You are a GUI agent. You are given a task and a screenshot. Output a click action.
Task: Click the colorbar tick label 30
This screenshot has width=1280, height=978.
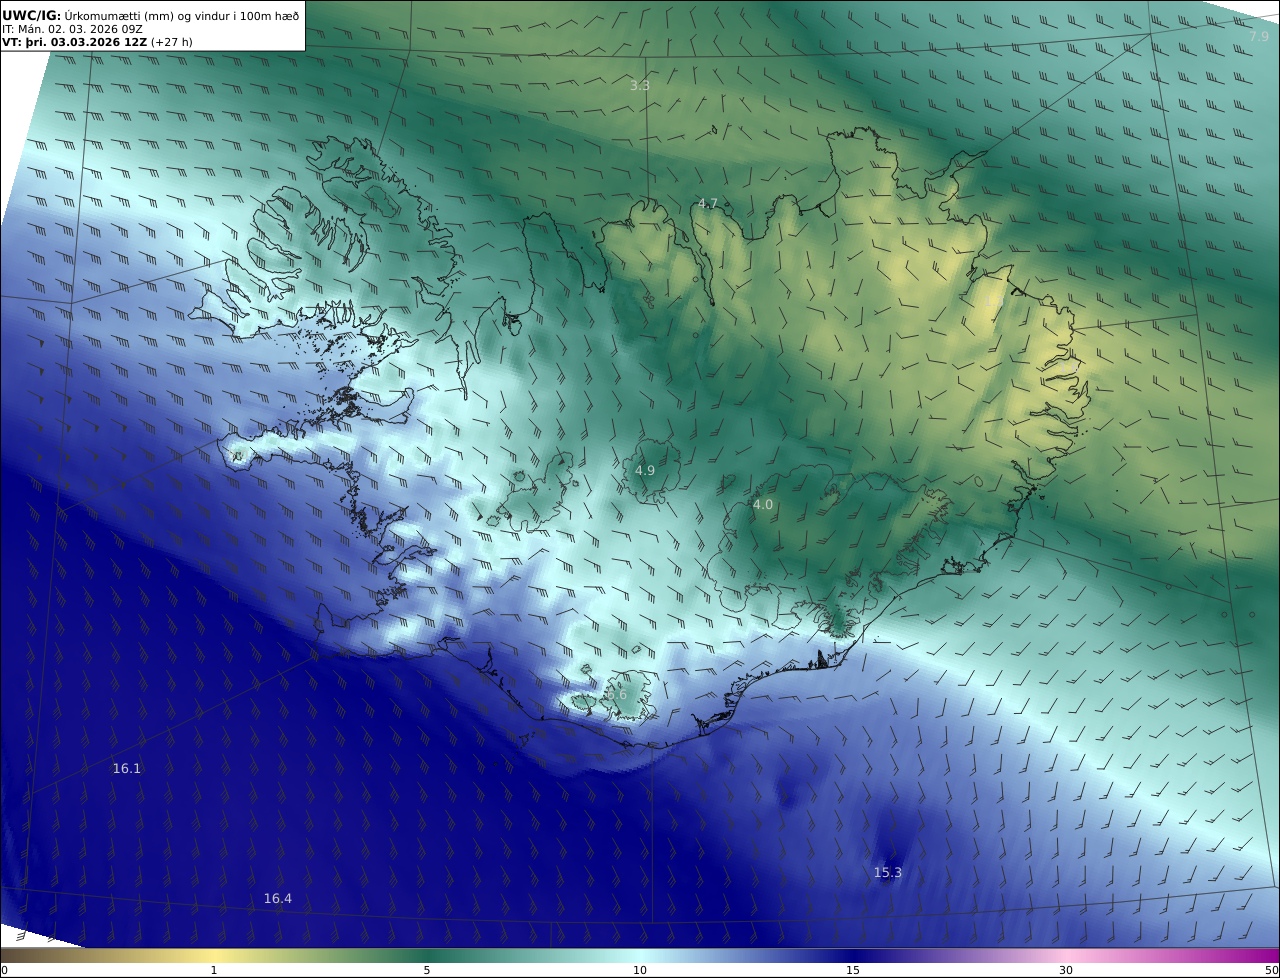1066,970
